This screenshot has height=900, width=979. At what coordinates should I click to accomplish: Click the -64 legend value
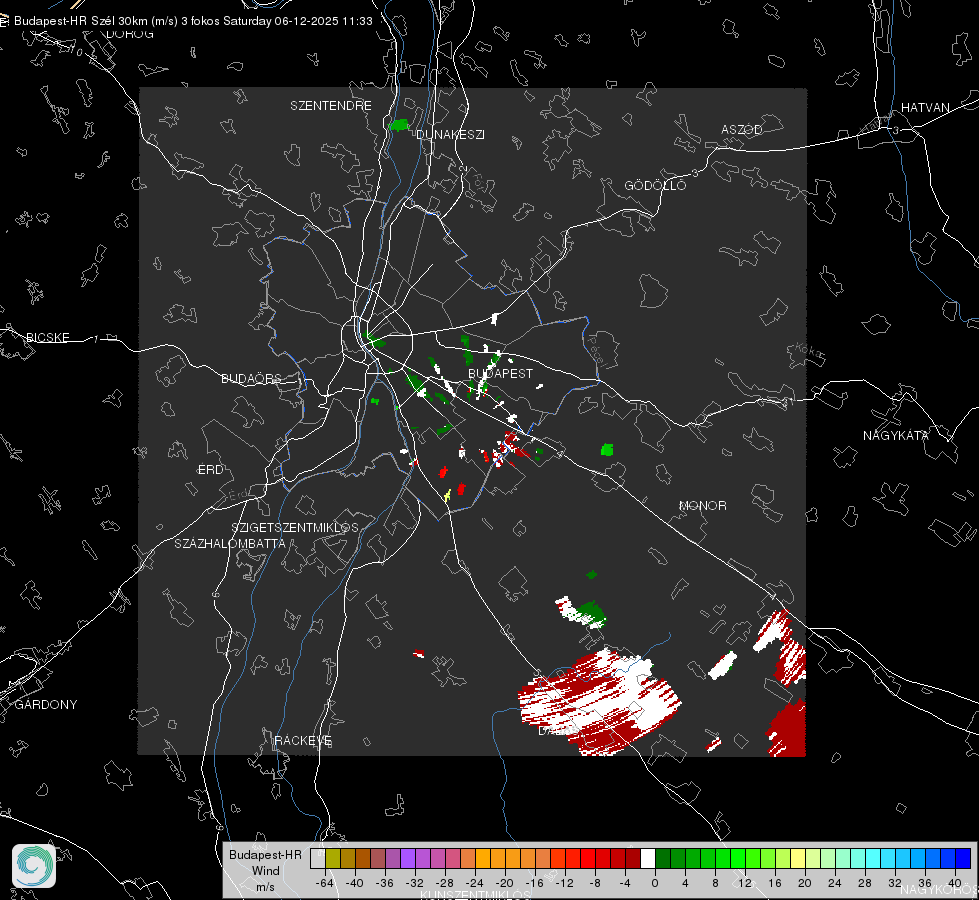pyautogui.click(x=325, y=883)
